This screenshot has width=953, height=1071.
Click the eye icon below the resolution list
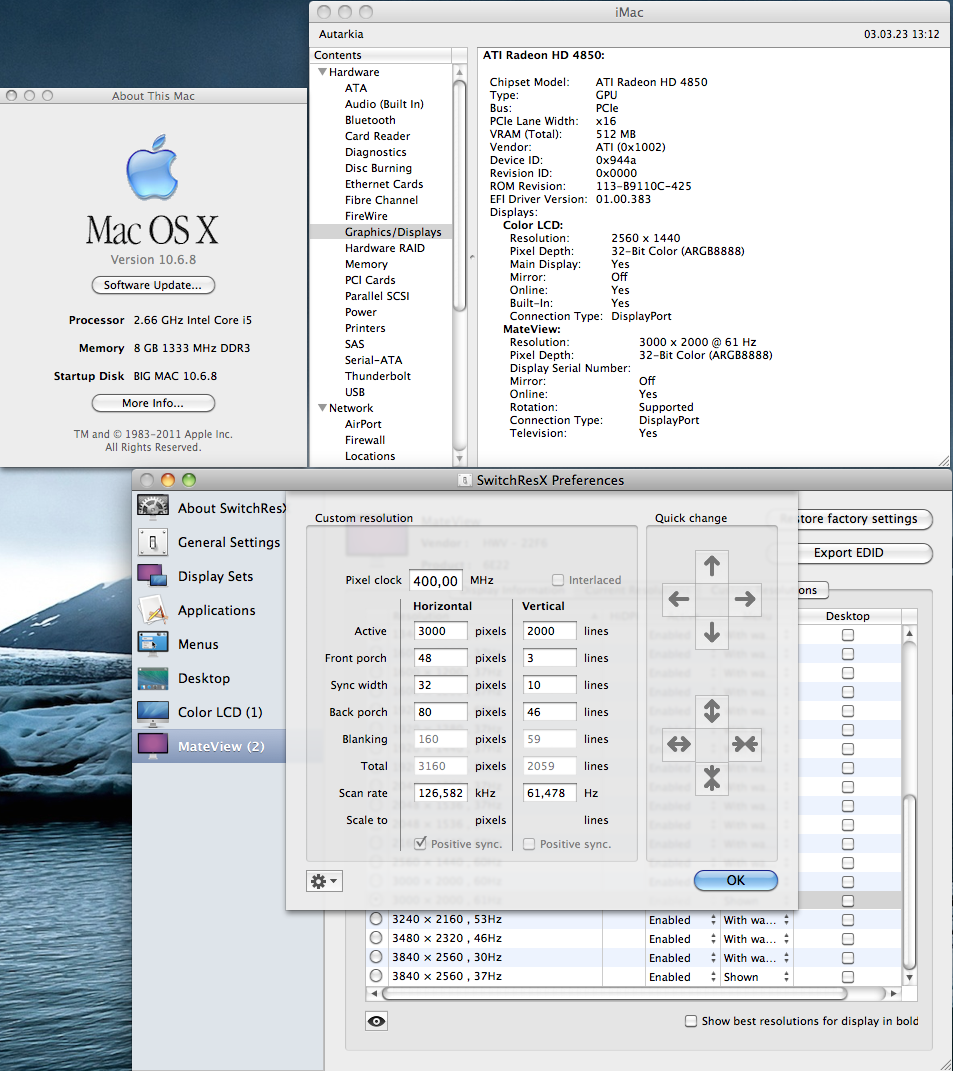[376, 1020]
